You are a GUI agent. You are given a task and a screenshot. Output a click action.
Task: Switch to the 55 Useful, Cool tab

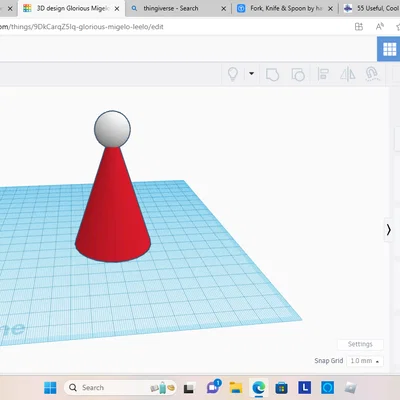[372, 8]
